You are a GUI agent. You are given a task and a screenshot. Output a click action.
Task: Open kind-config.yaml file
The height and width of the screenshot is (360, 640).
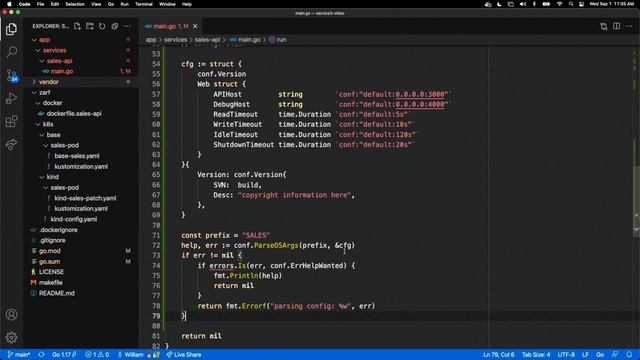point(80,219)
